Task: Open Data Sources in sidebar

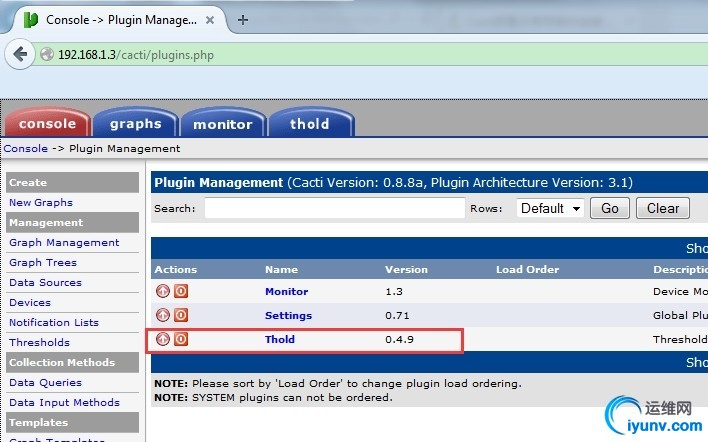Action: point(45,283)
